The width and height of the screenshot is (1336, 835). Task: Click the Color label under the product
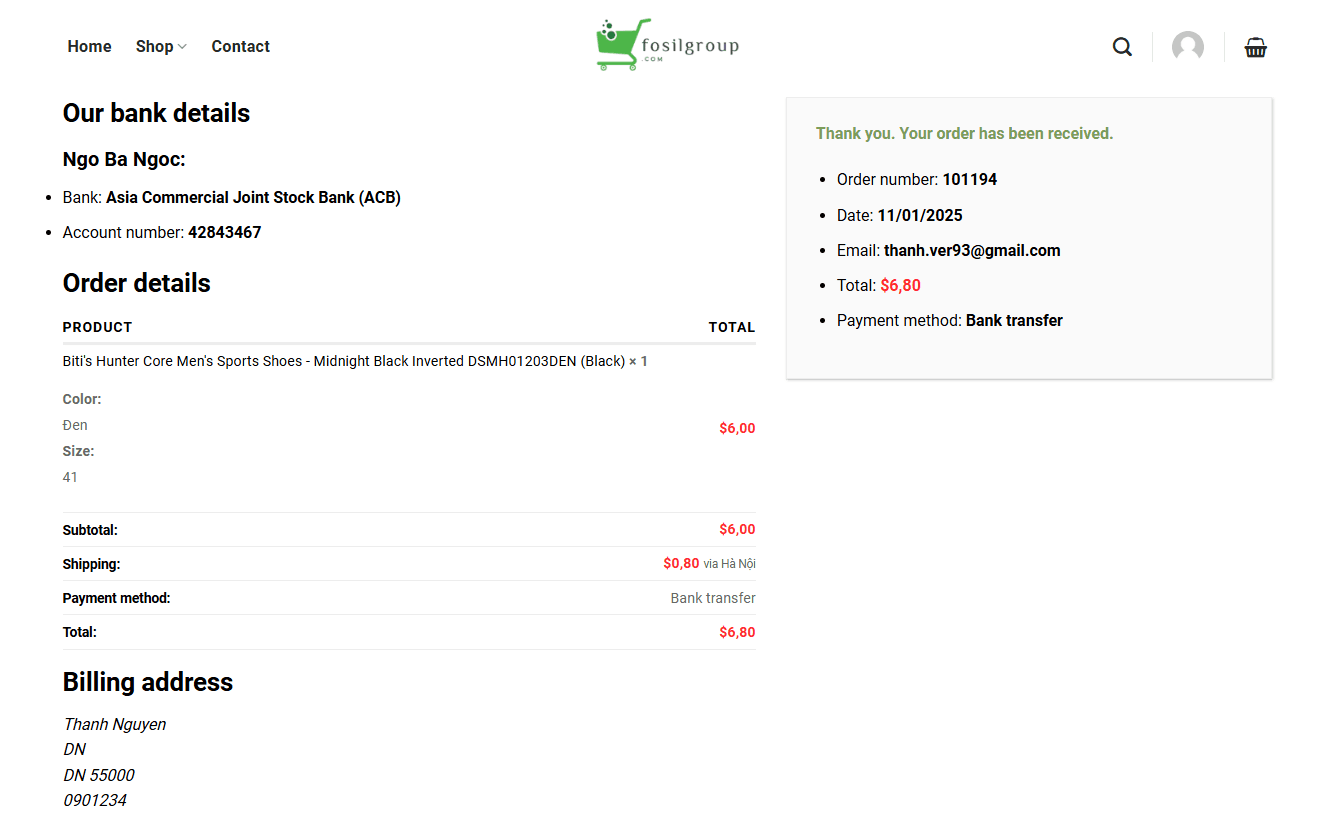point(82,399)
